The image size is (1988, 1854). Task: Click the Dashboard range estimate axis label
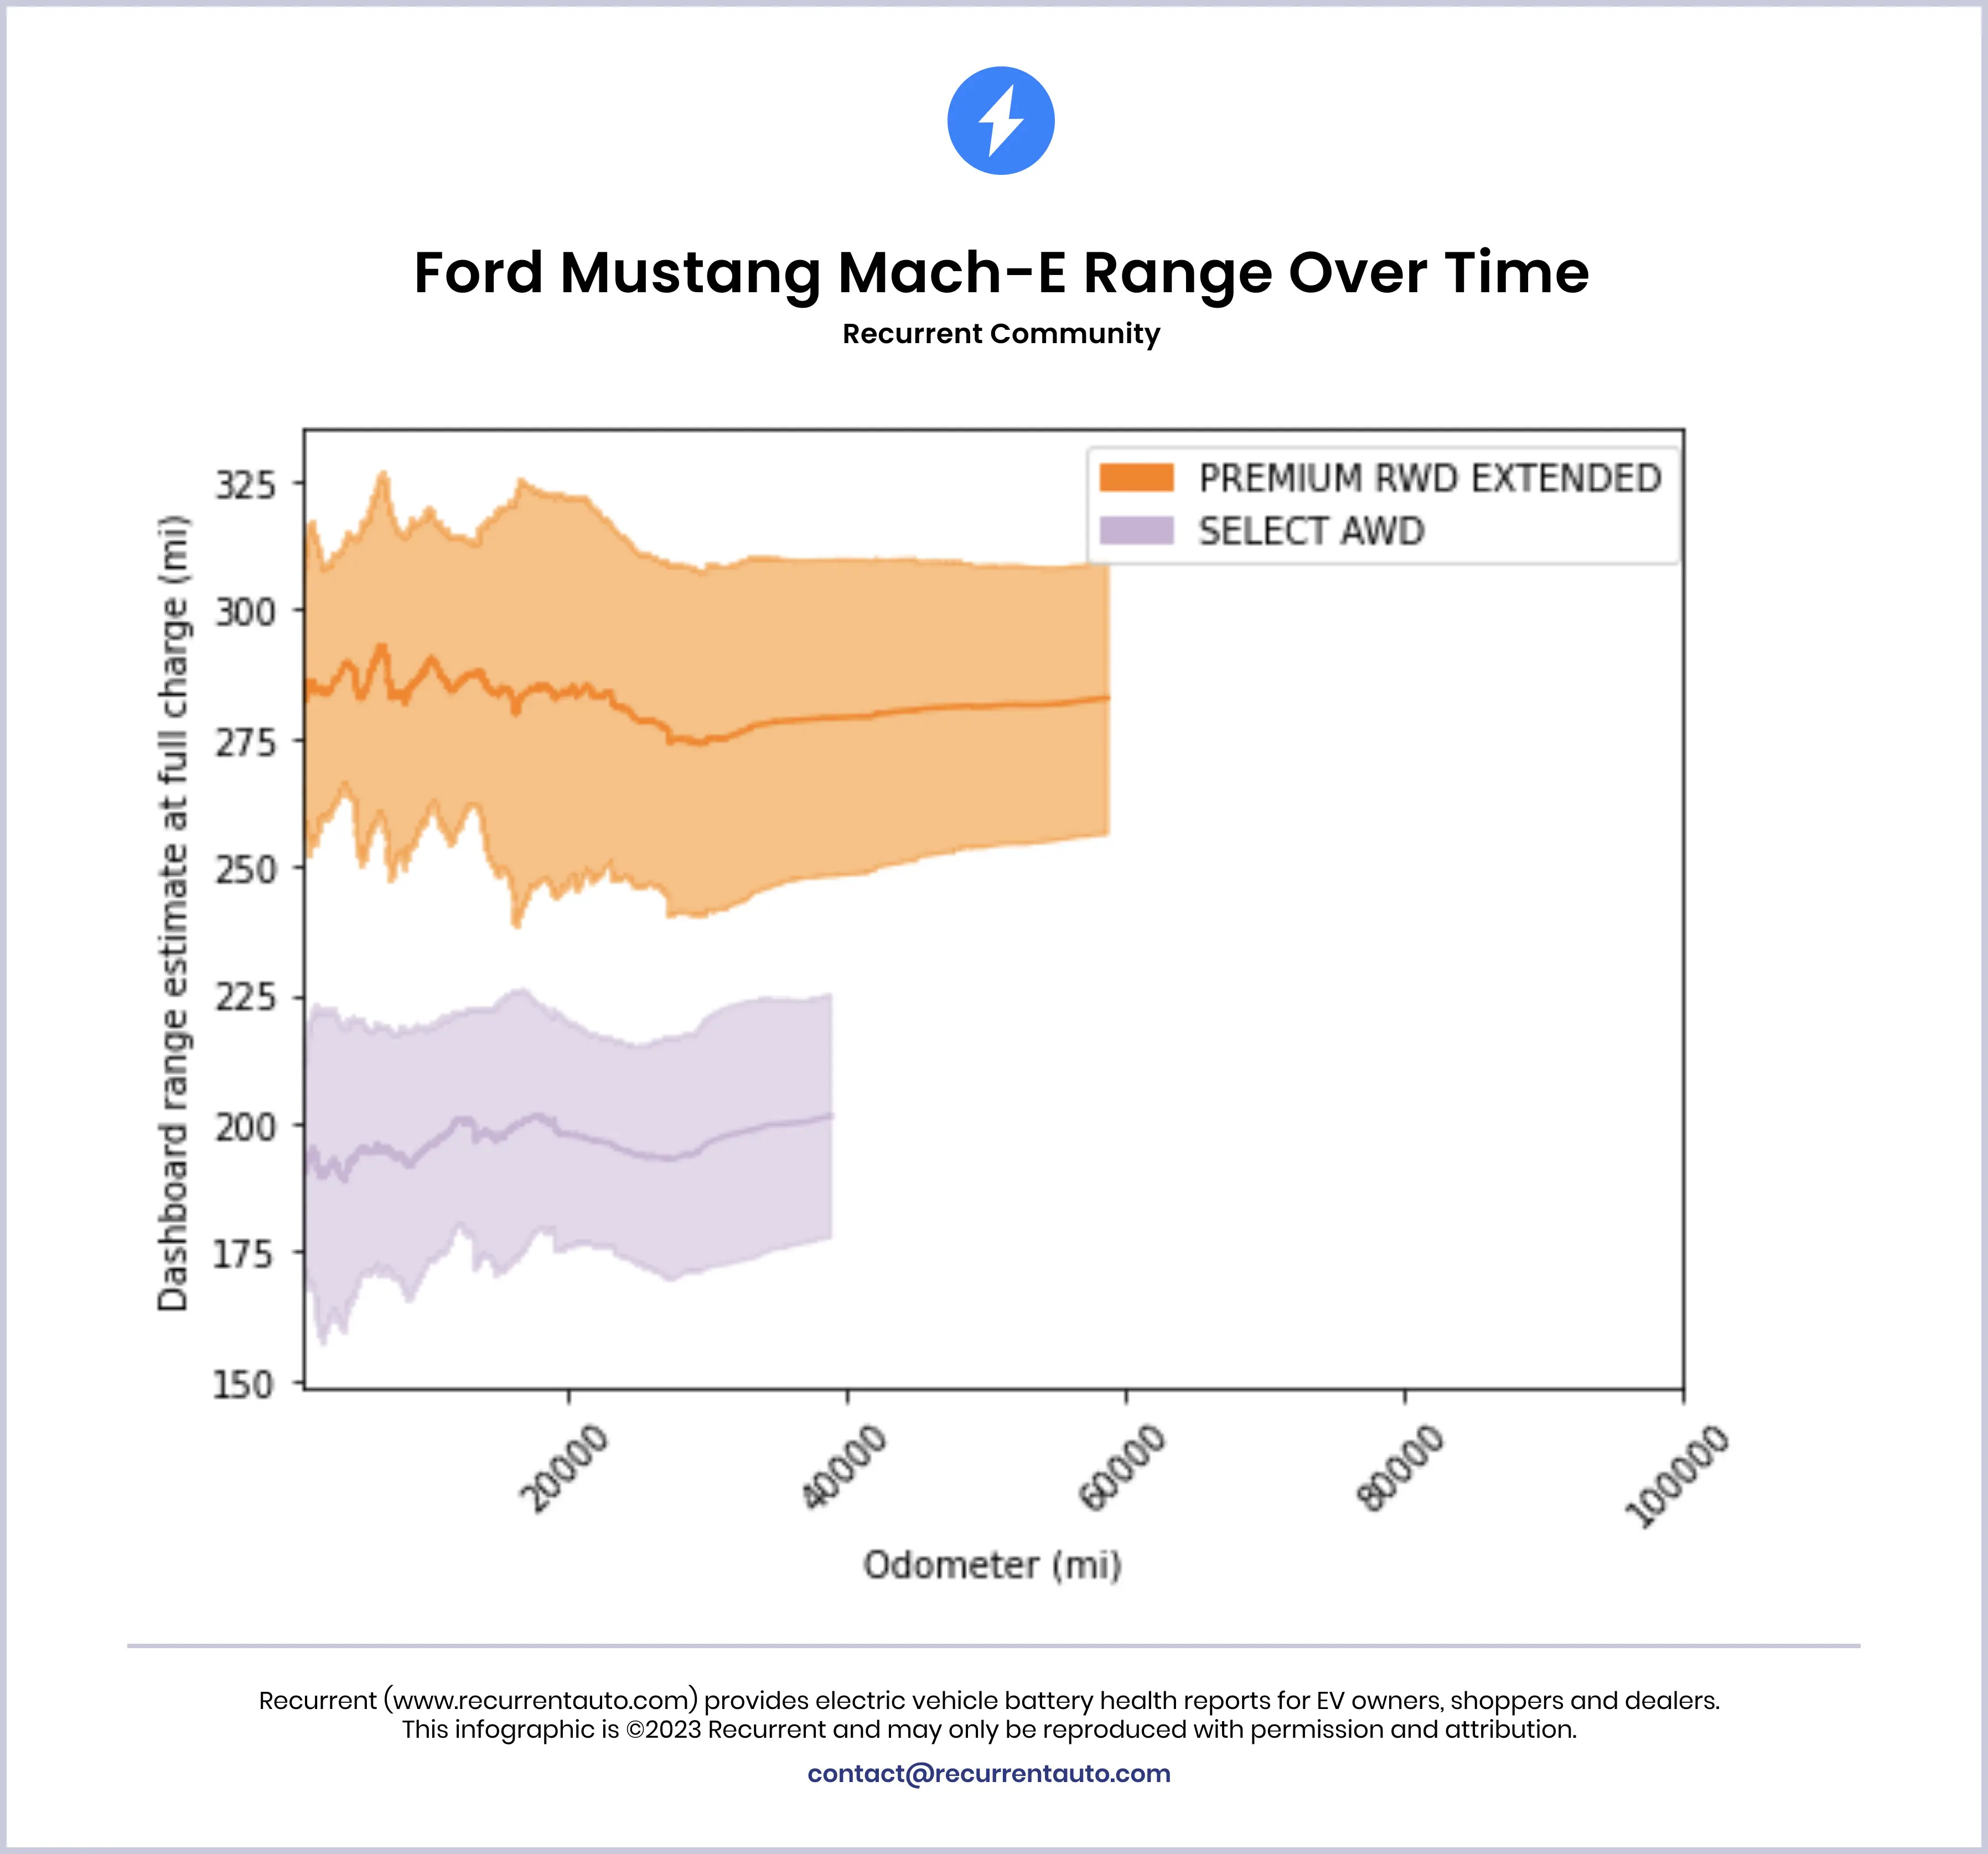point(173,912)
